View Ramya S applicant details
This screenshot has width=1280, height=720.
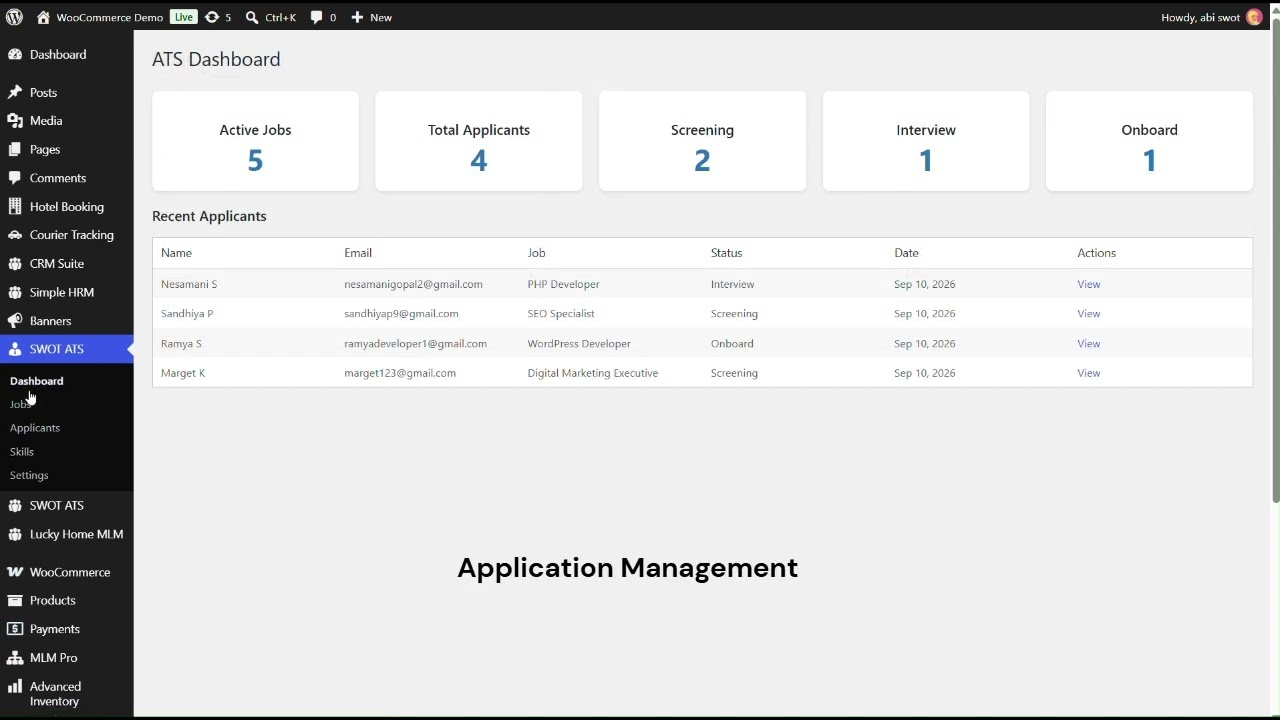coord(1088,344)
